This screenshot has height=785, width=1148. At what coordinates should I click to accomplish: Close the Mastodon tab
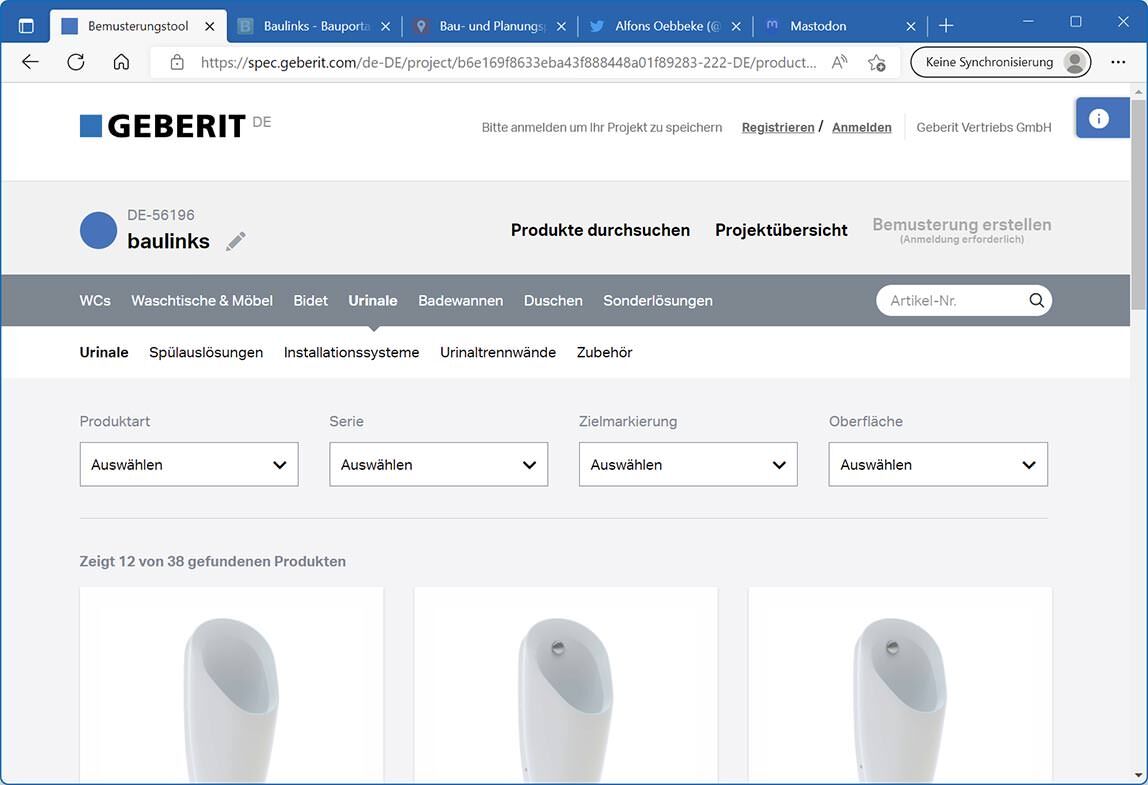(911, 26)
